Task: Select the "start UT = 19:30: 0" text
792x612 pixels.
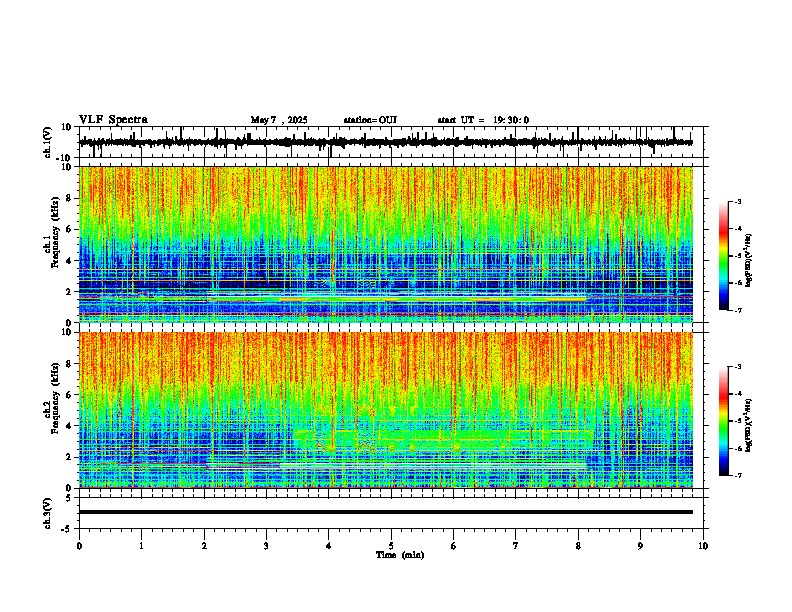Action: [483, 120]
